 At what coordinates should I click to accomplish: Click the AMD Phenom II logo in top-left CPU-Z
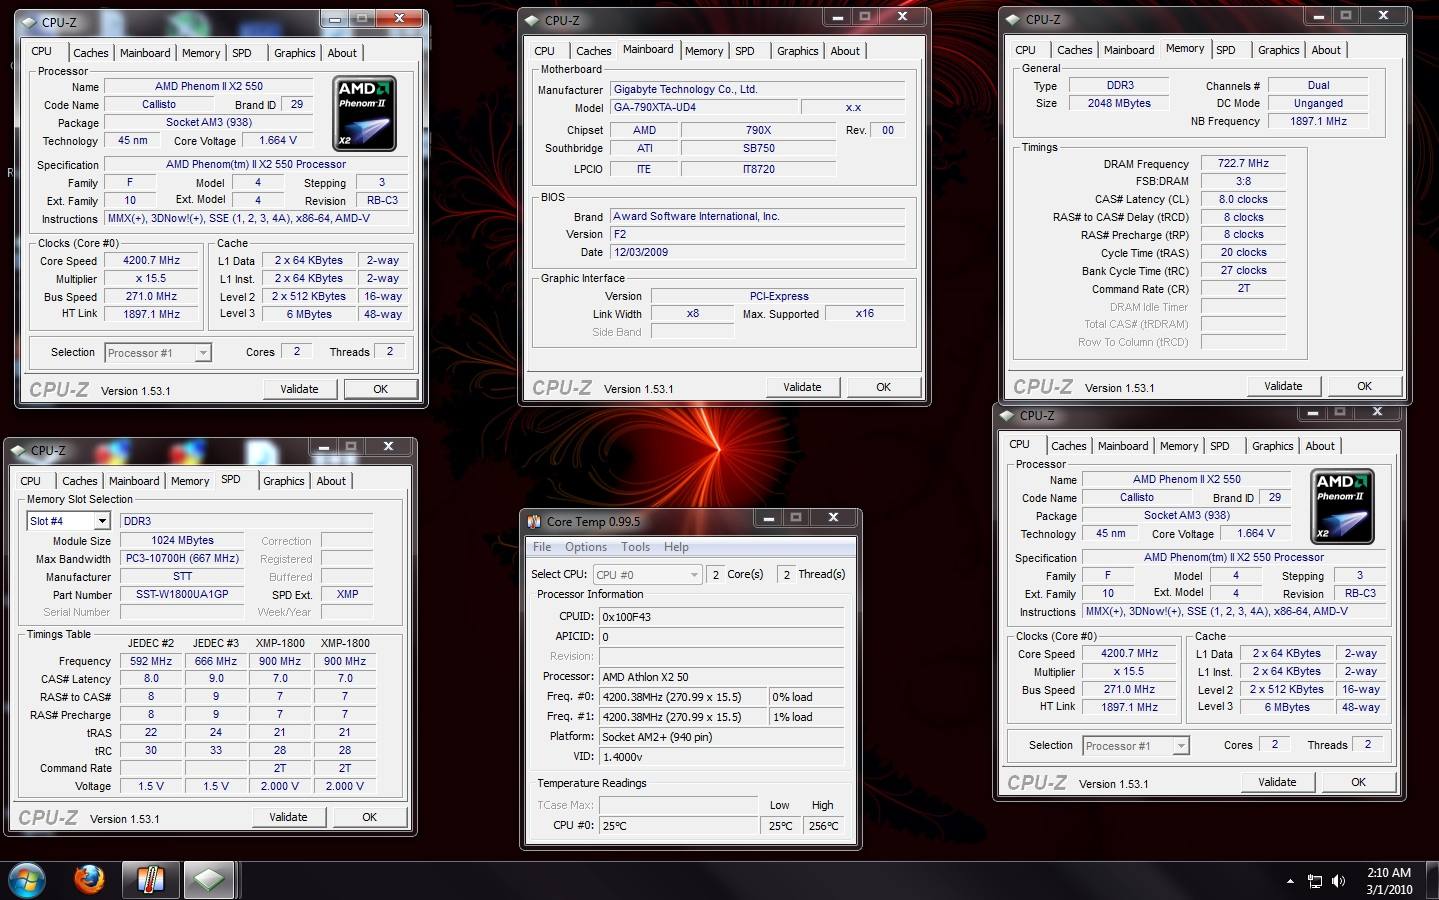point(363,112)
